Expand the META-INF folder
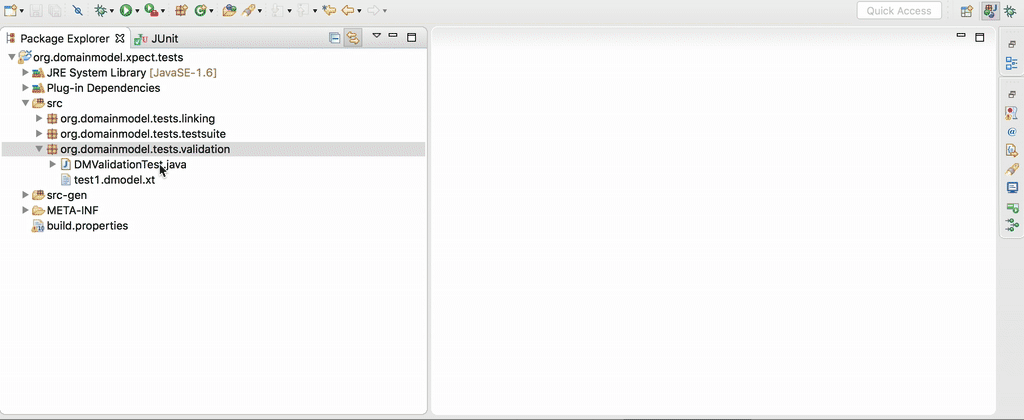Screen dimensions: 1024x420 [x=25, y=210]
